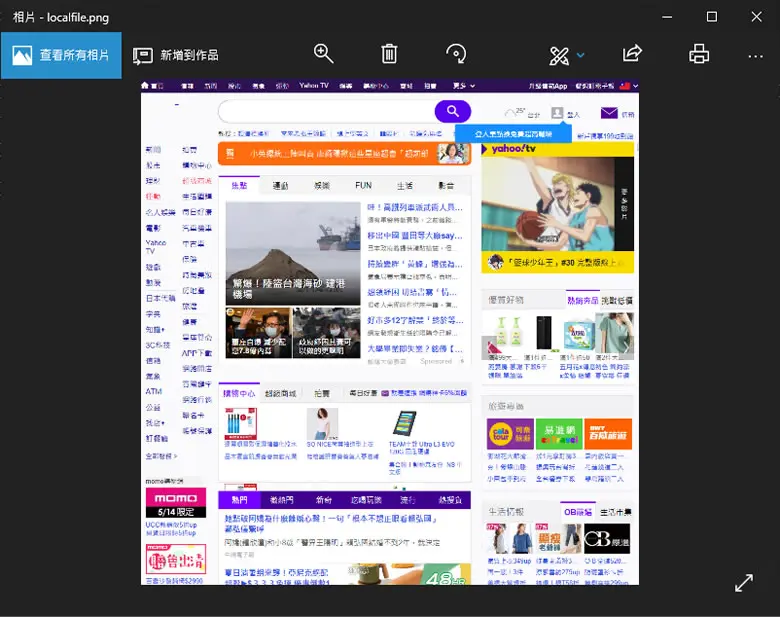The width and height of the screenshot is (780, 617).
Task: Expand the 更多 dropdown in navigation bar
Action: tap(464, 86)
